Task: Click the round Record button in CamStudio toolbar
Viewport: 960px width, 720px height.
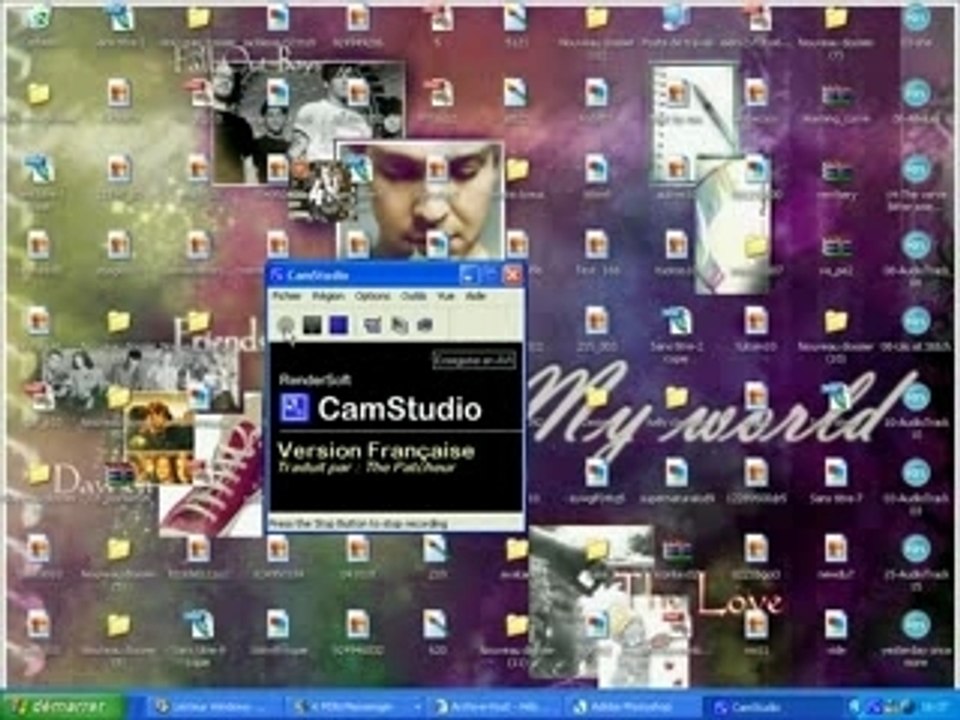Action: click(x=285, y=324)
